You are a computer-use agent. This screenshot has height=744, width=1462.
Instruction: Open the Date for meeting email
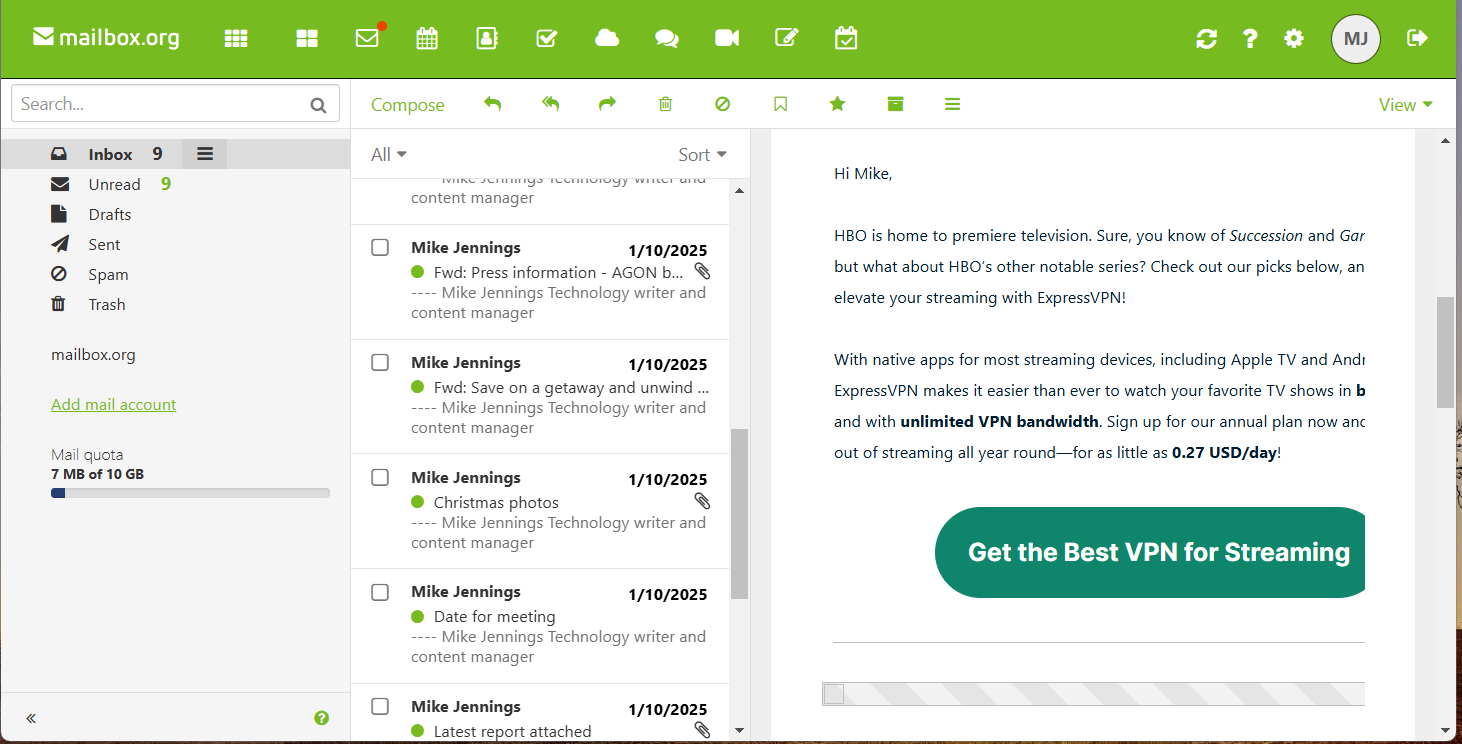[540, 626]
